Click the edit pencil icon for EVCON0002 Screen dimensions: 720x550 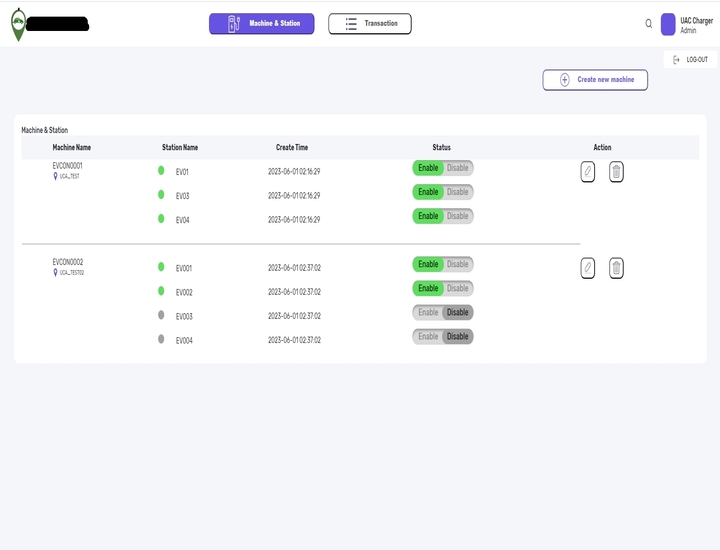588,268
